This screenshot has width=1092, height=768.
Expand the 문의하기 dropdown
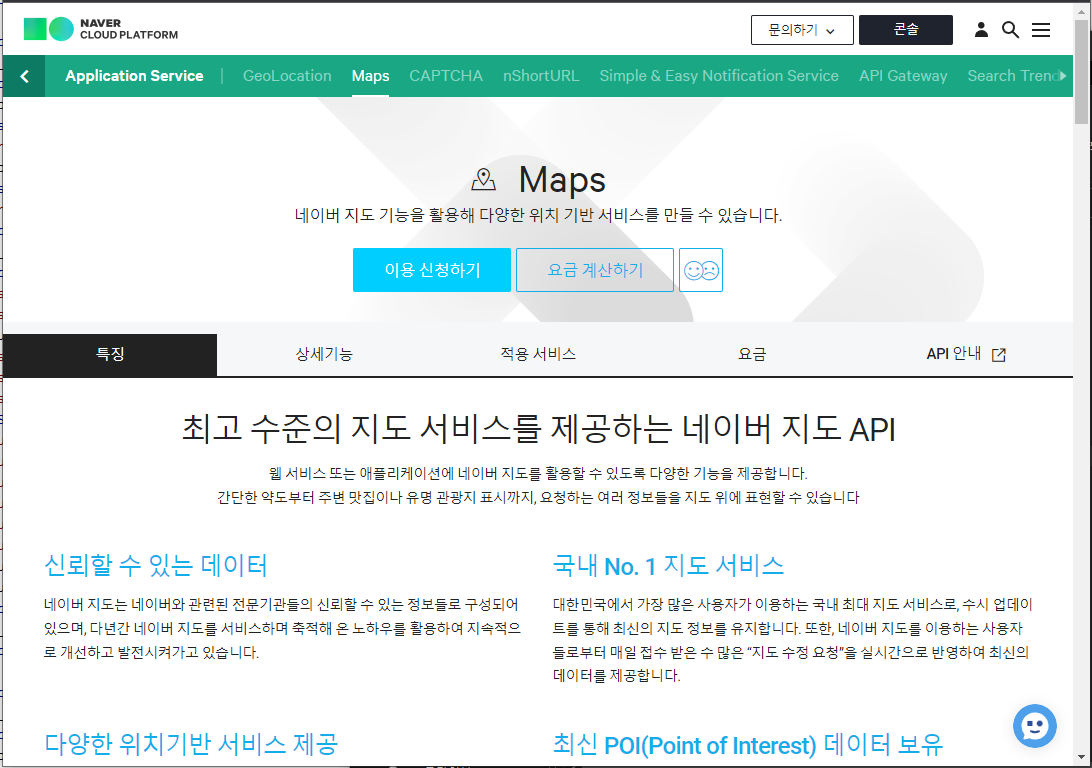(x=802, y=30)
